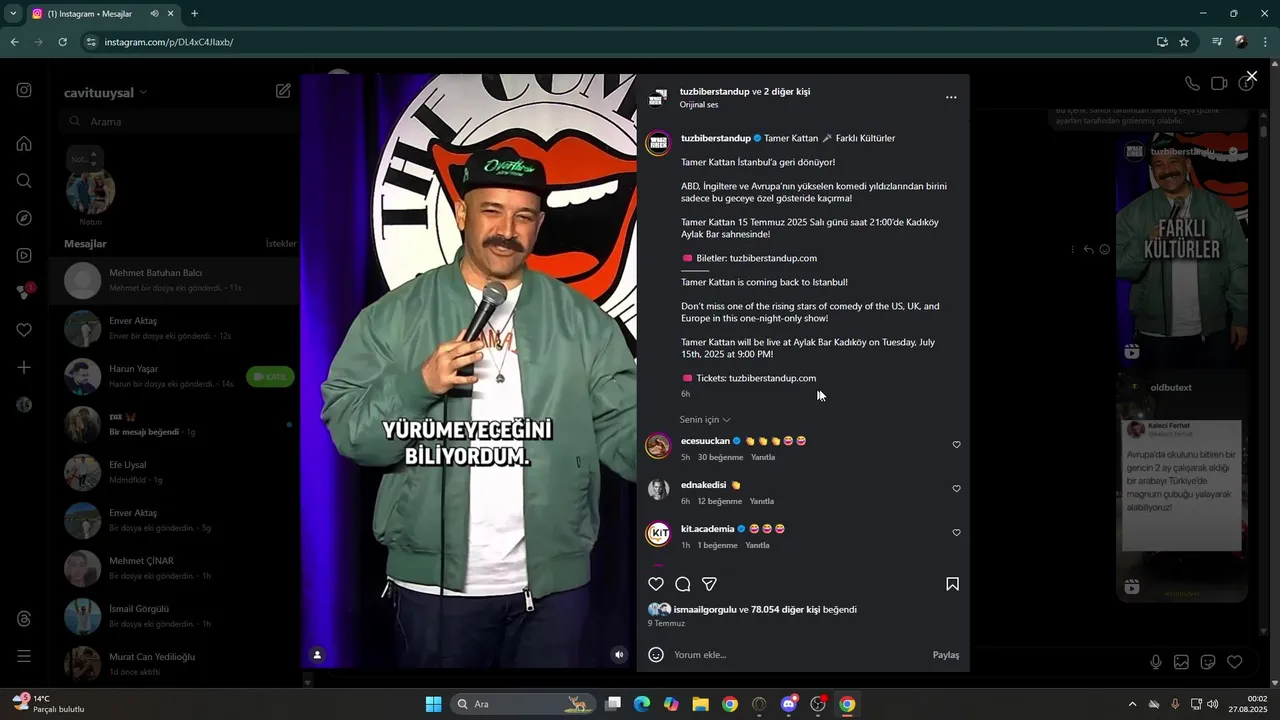Show tagged people icon on video
Viewport: 1280px width, 720px height.
pyautogui.click(x=317, y=655)
